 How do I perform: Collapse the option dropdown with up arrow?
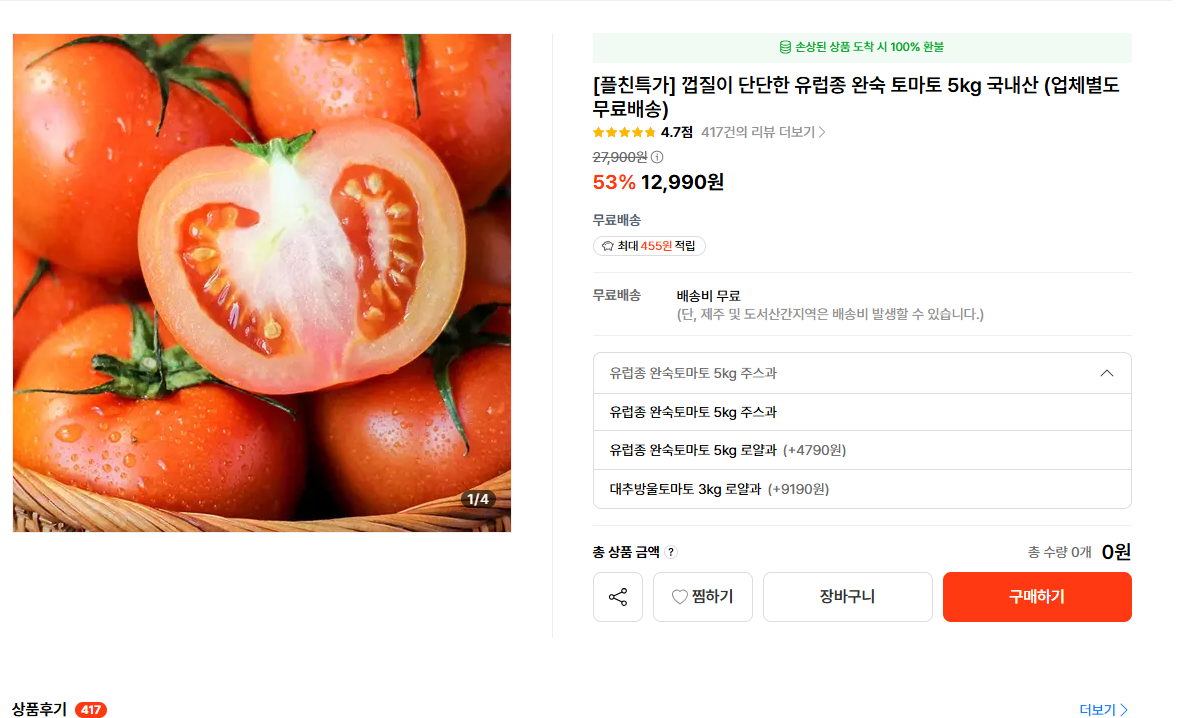(x=1106, y=373)
